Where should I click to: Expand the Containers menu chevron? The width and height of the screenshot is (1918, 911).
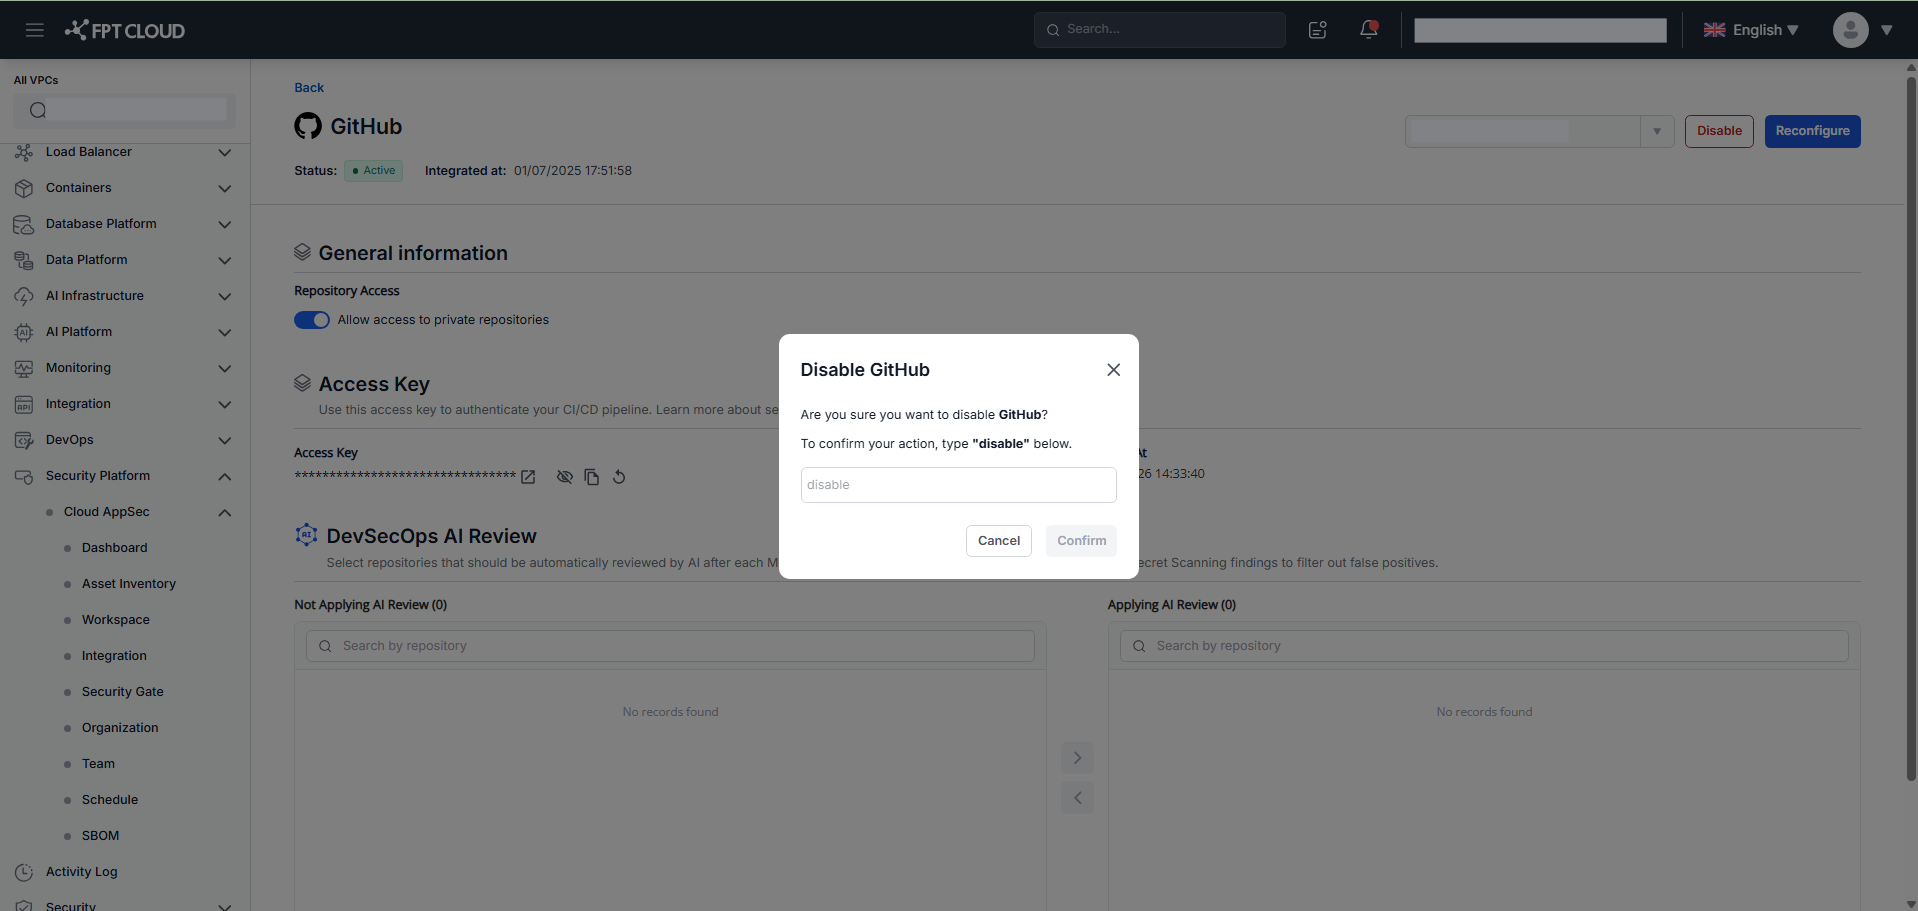click(x=225, y=189)
